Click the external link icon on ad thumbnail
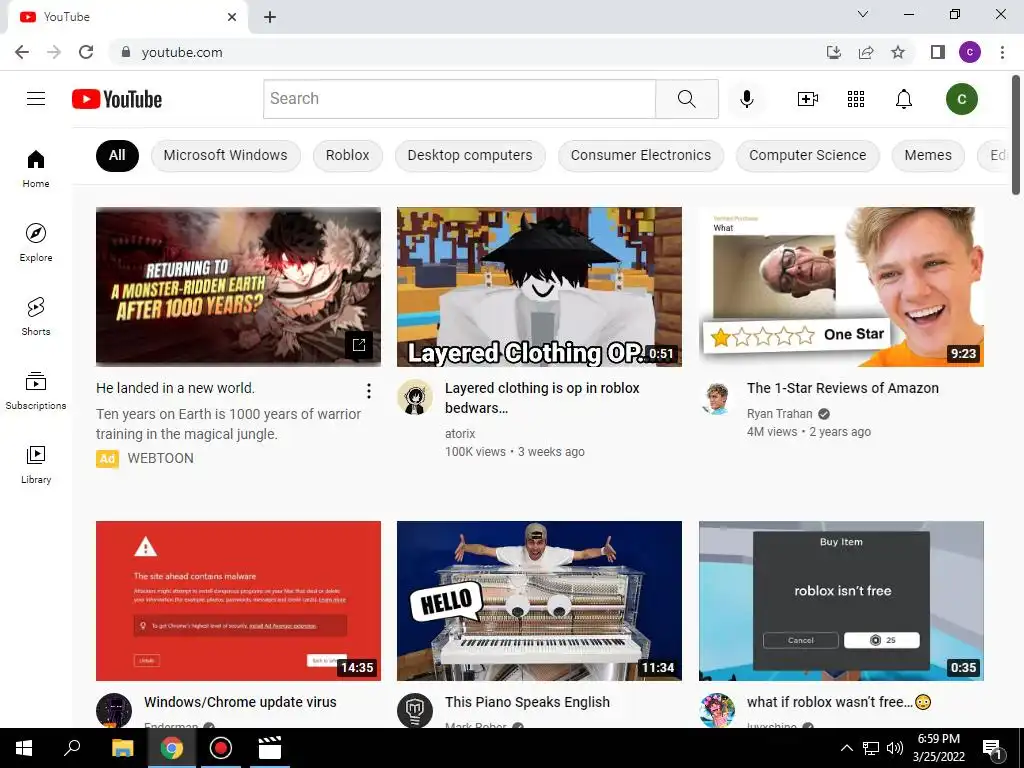 point(359,345)
